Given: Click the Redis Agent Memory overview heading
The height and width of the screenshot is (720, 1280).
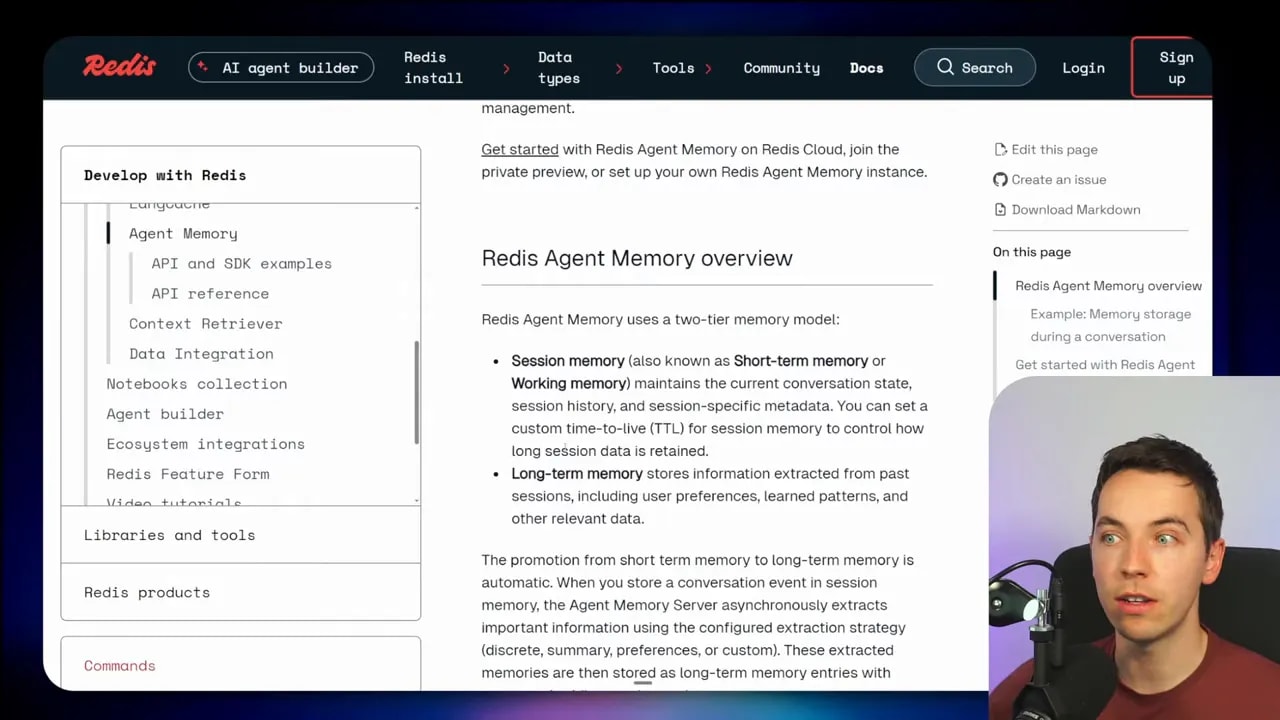Looking at the screenshot, I should (637, 258).
